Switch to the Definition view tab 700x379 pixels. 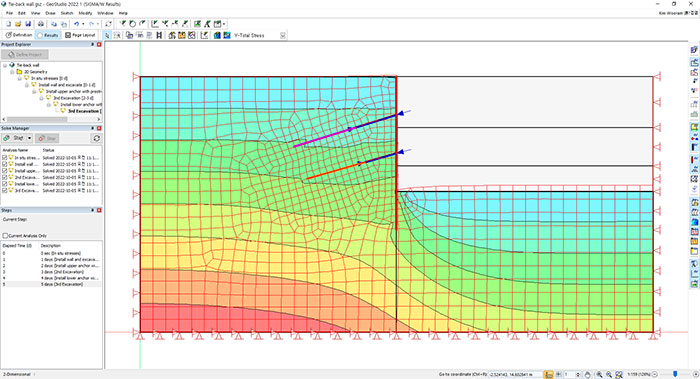click(19, 35)
